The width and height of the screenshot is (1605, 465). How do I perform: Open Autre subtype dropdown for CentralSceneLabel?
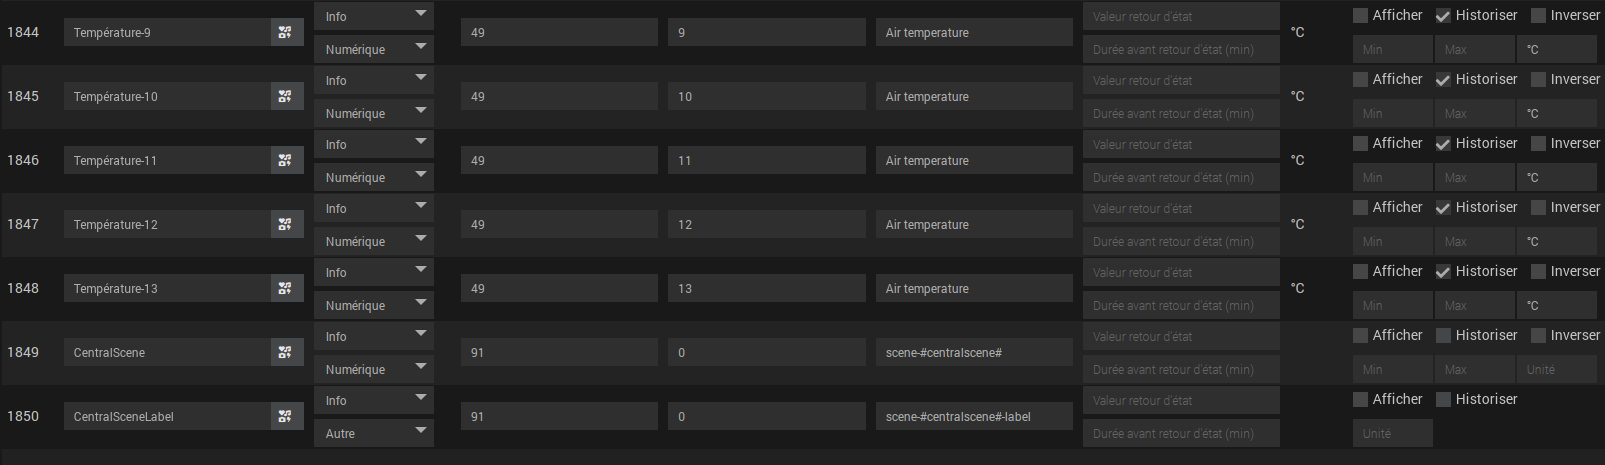[374, 433]
